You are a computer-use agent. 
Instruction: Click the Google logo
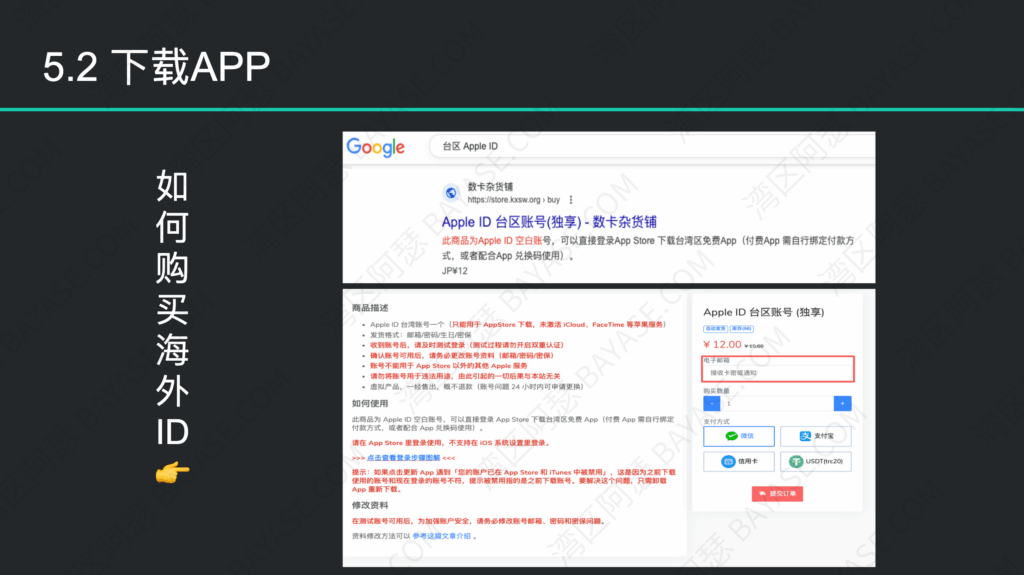[x=376, y=147]
